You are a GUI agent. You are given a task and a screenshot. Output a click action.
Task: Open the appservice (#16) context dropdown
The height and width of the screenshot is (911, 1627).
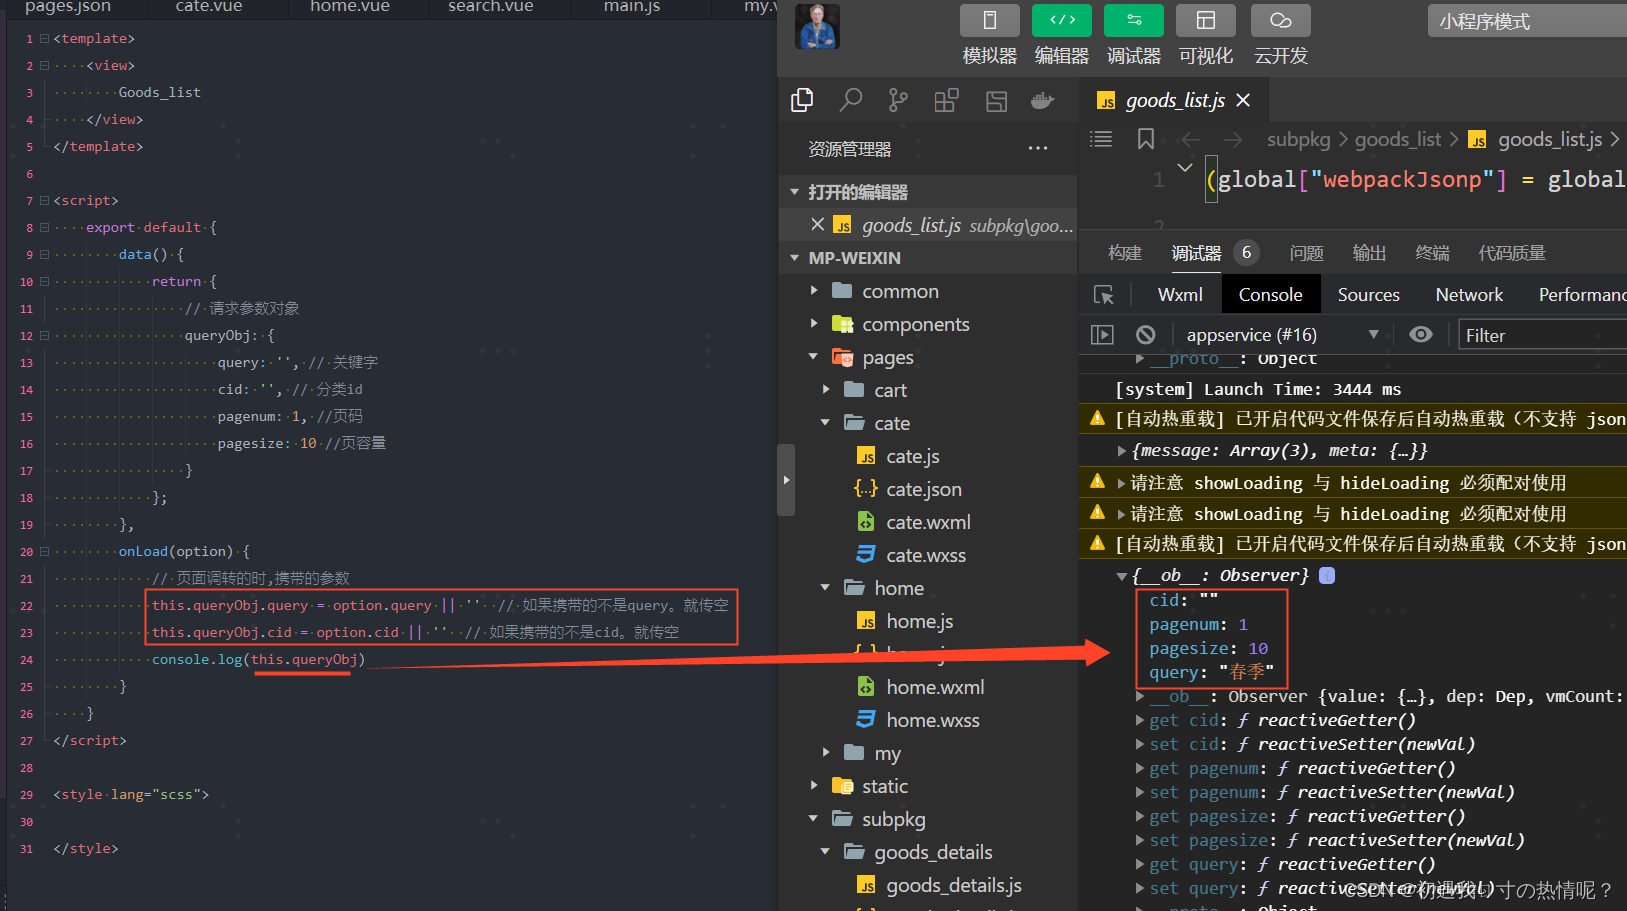click(1282, 335)
